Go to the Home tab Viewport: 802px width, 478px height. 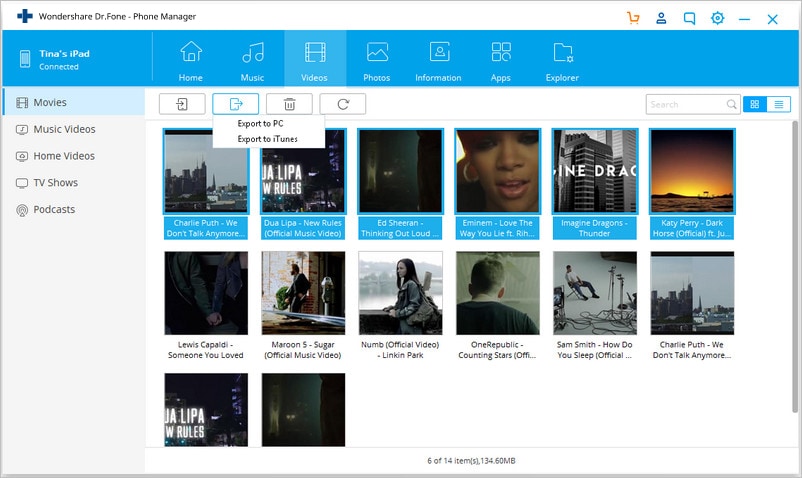(x=191, y=61)
